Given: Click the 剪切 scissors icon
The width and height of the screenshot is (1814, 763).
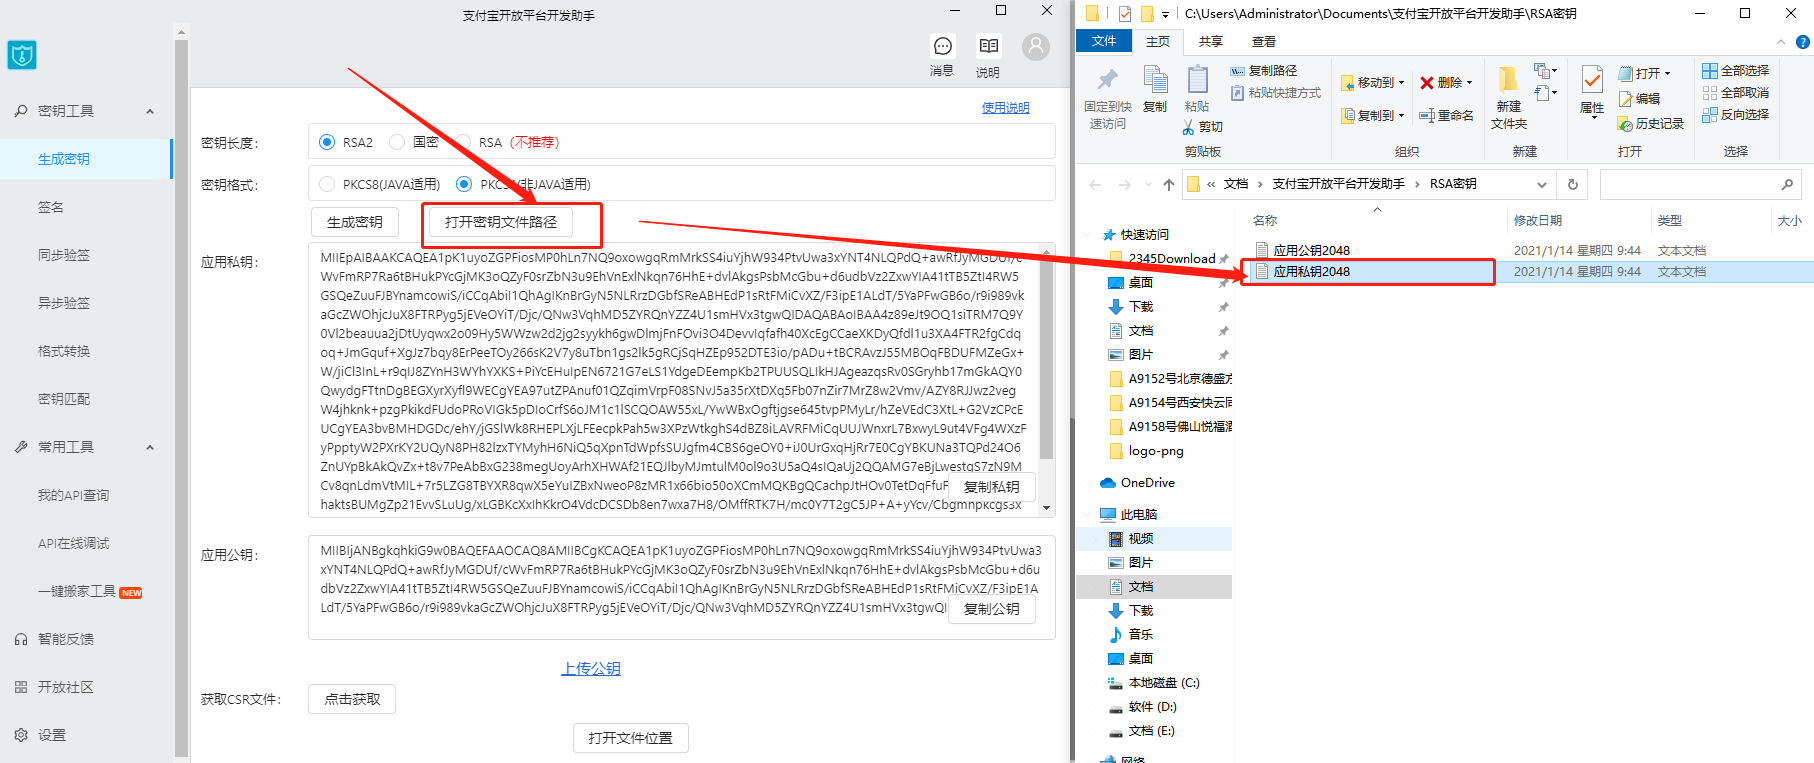Looking at the screenshot, I should point(1188,127).
